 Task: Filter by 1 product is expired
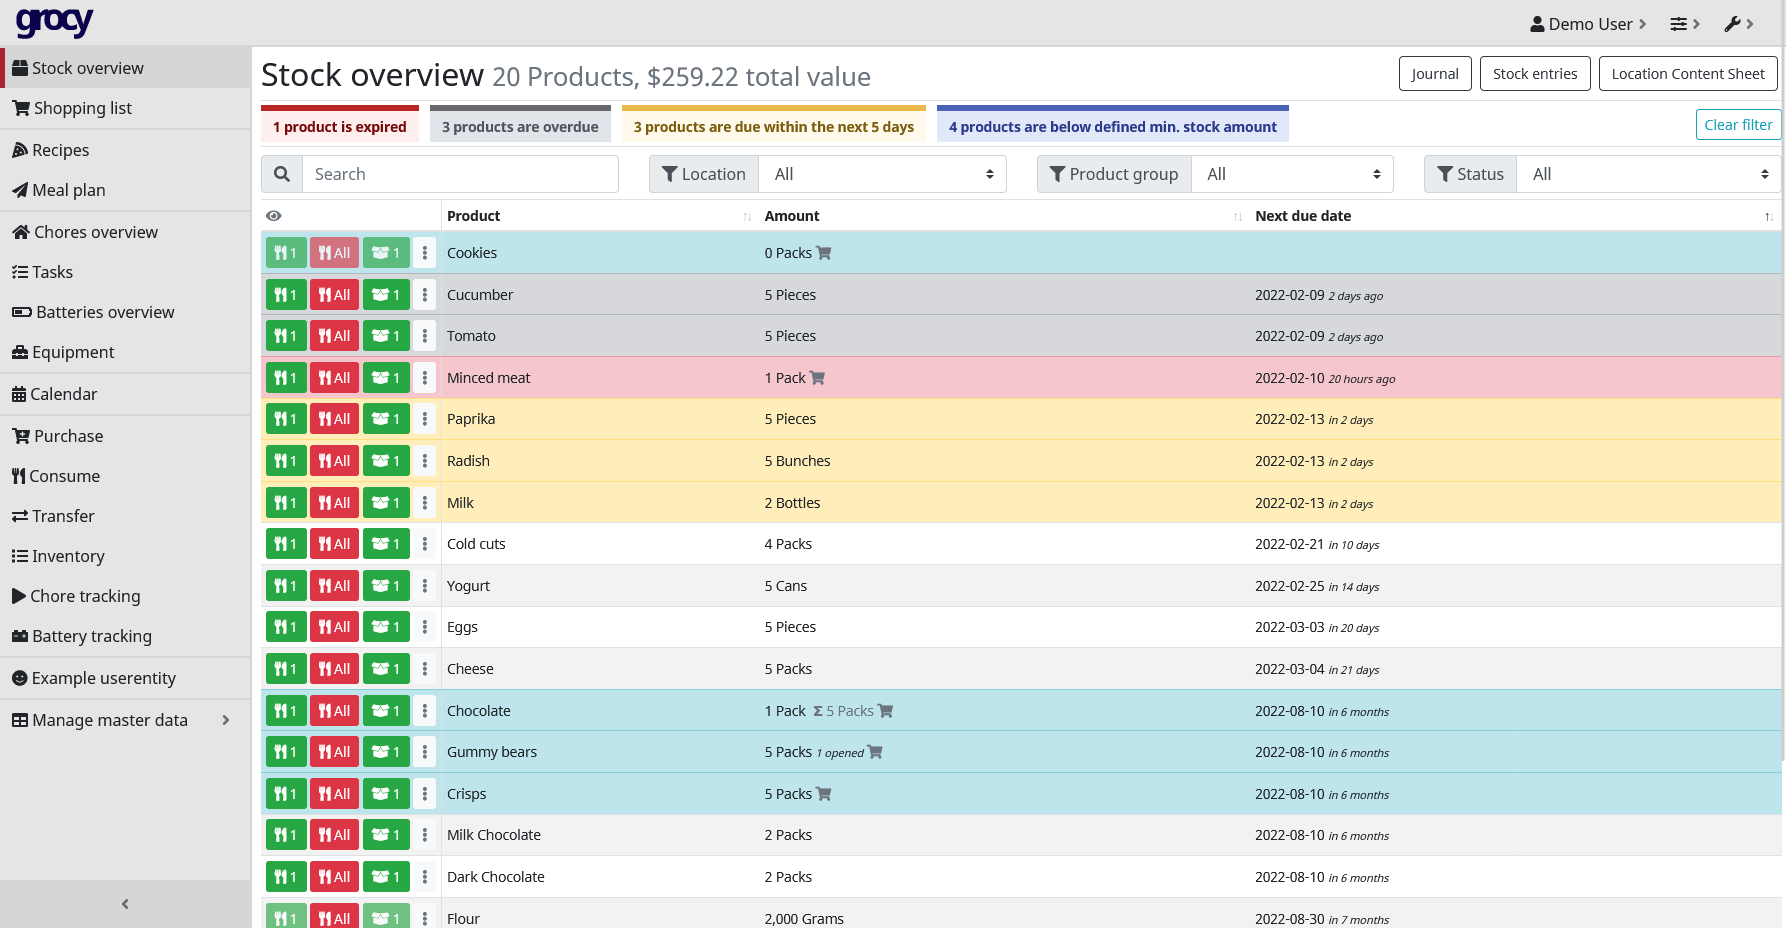point(340,127)
